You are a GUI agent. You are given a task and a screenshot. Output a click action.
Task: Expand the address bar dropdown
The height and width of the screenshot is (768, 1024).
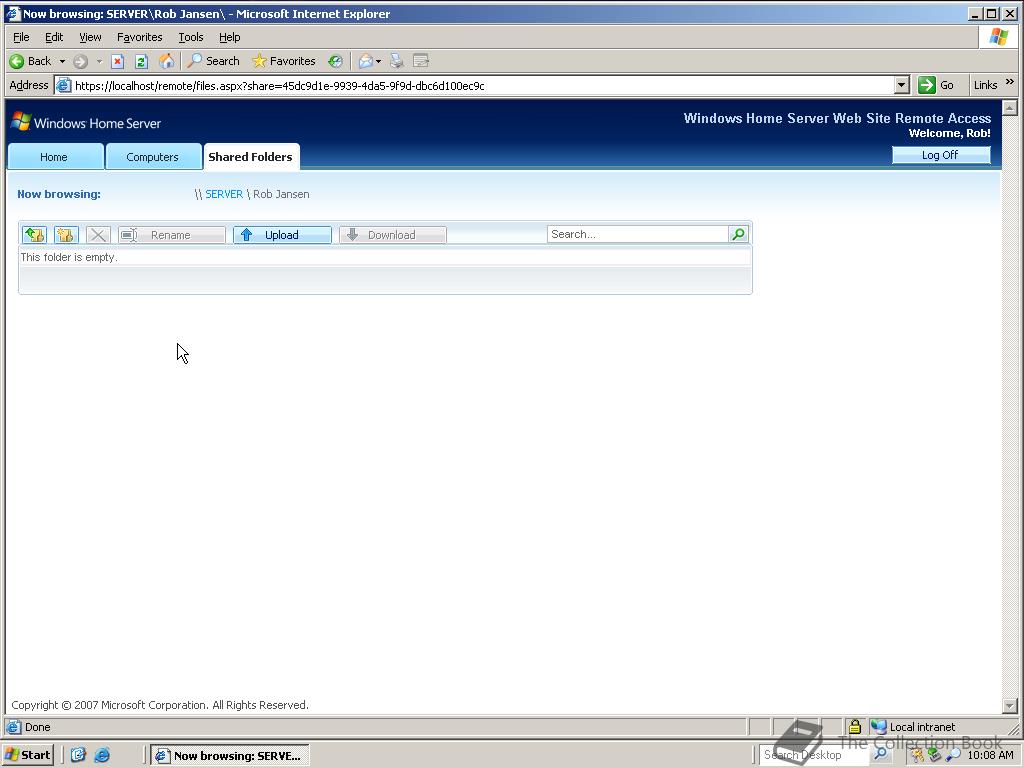pos(901,86)
